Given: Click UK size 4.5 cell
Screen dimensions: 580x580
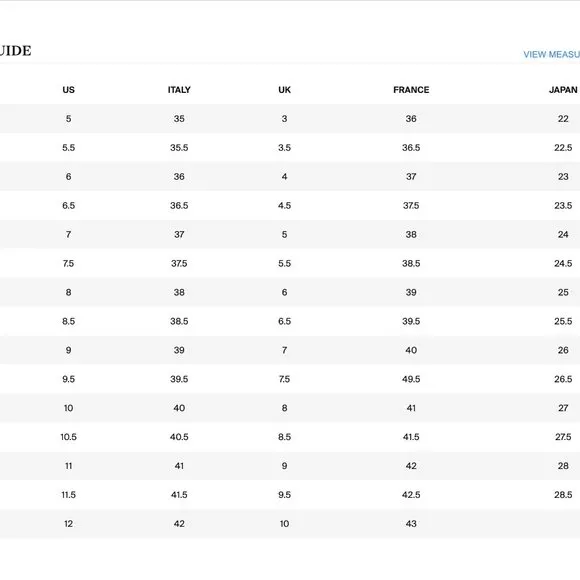Looking at the screenshot, I should 284,205.
